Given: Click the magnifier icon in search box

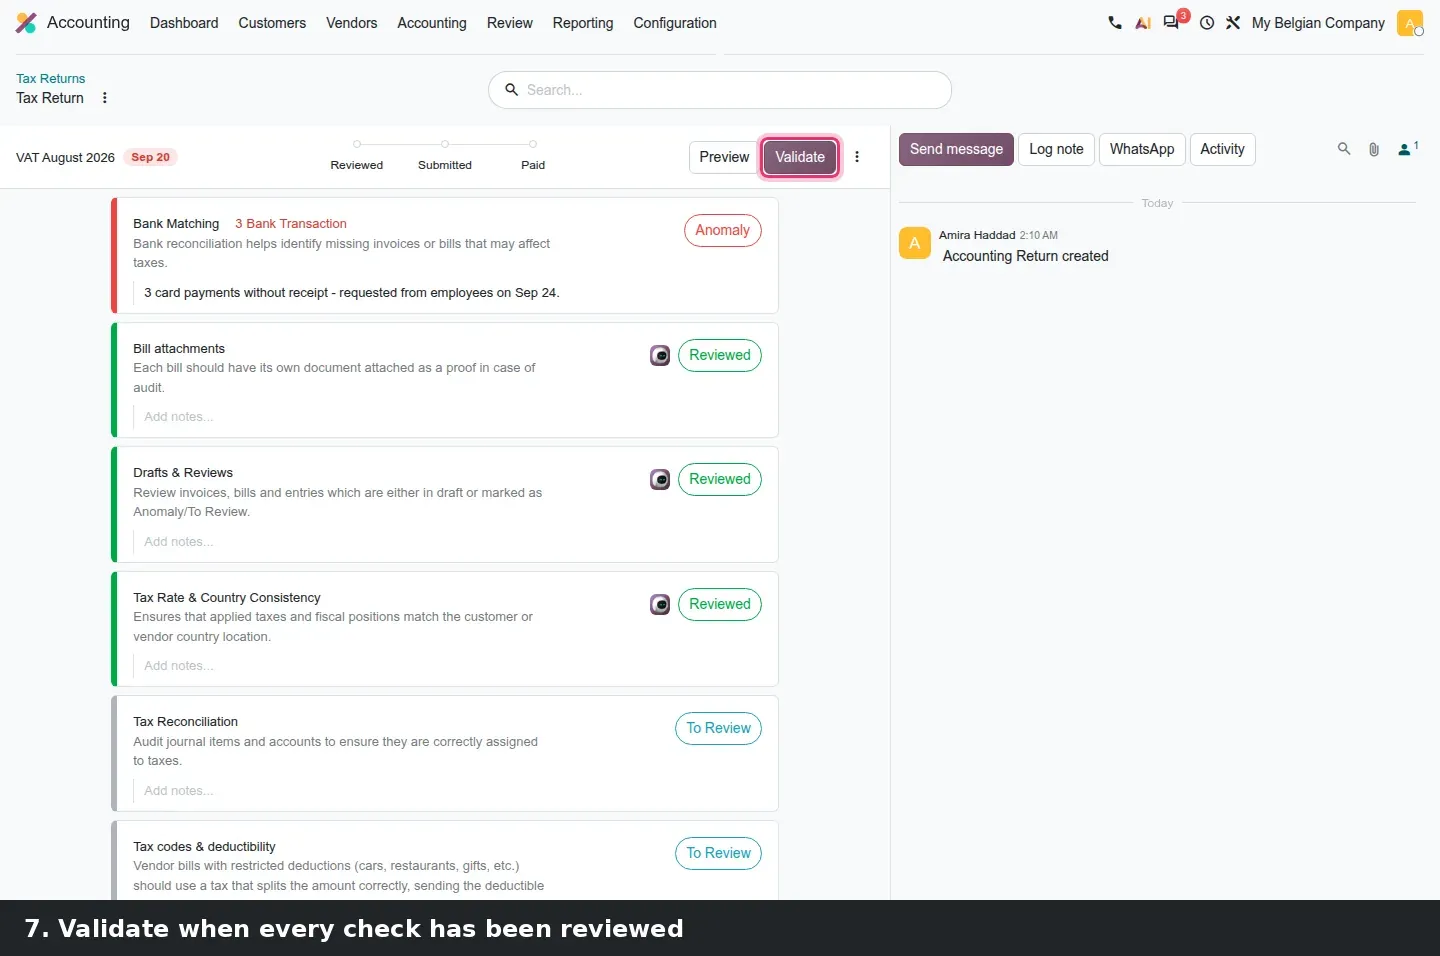Looking at the screenshot, I should tap(511, 90).
